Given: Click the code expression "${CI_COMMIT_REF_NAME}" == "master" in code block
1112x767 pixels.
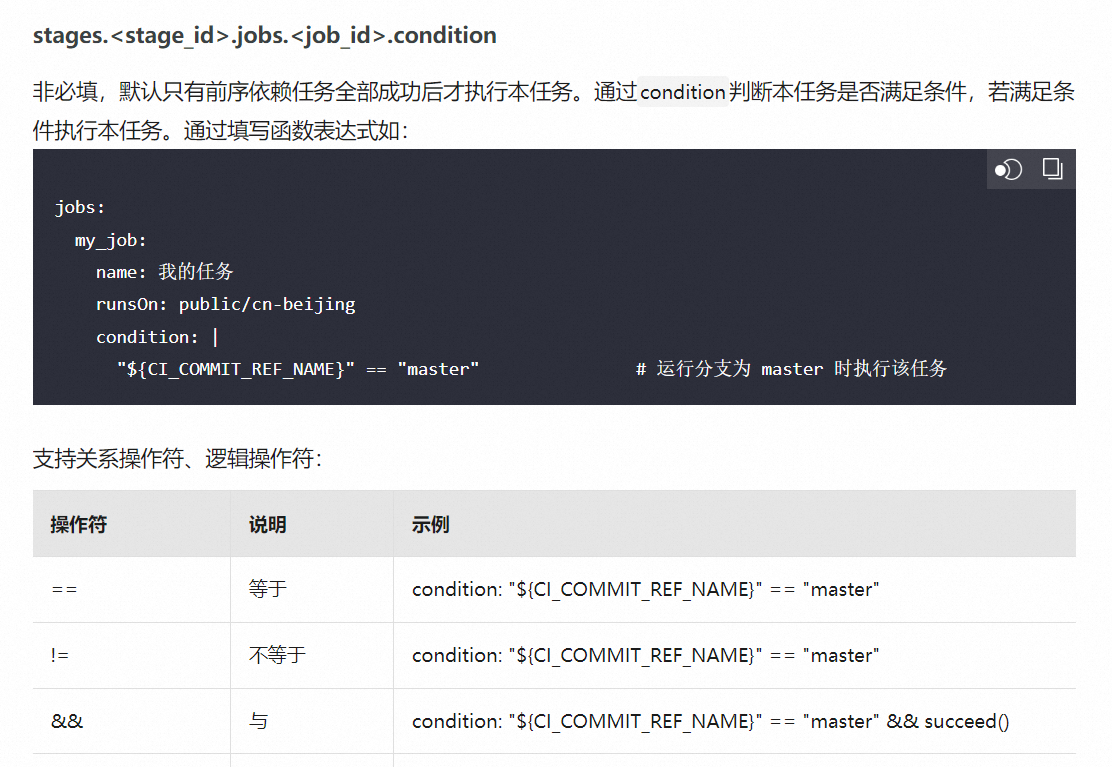Looking at the screenshot, I should click(x=298, y=369).
